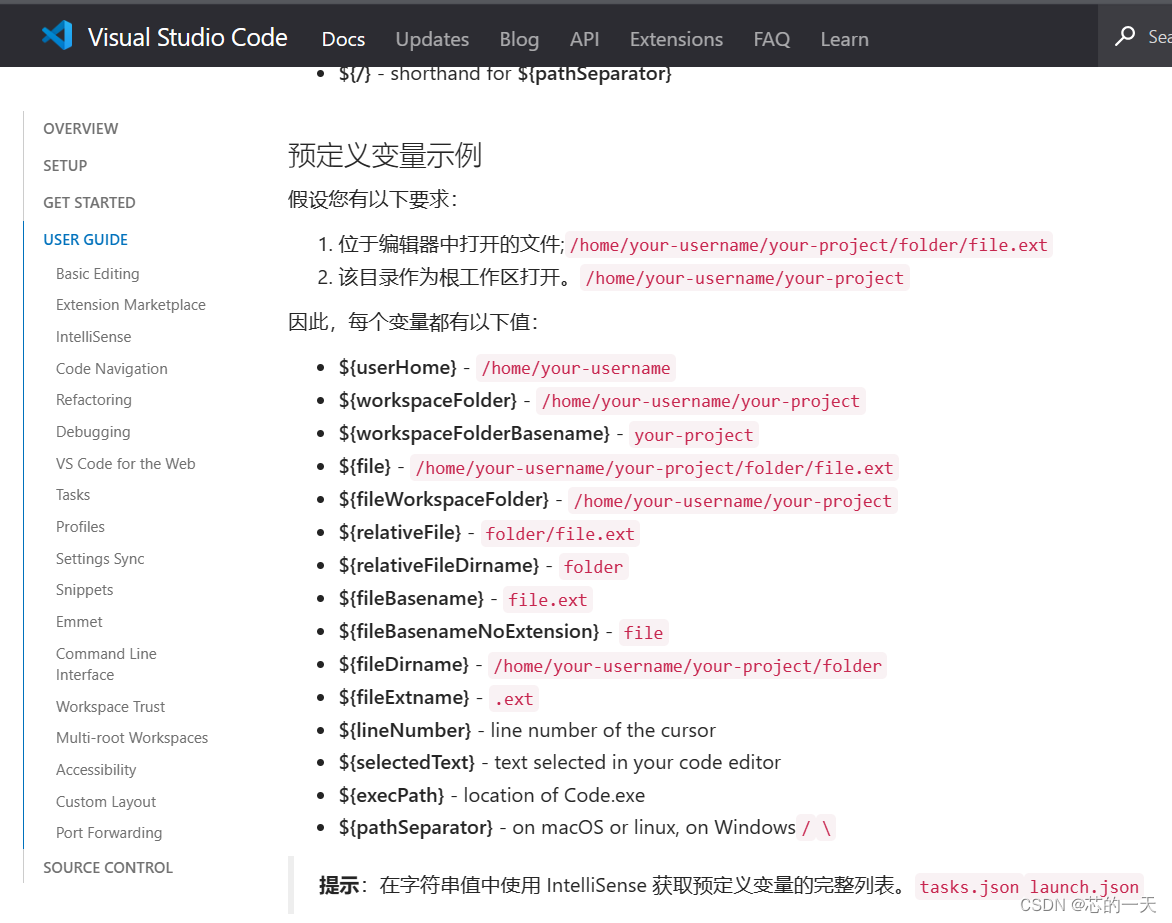Expand the GET STARTED sidebar section

(89, 203)
